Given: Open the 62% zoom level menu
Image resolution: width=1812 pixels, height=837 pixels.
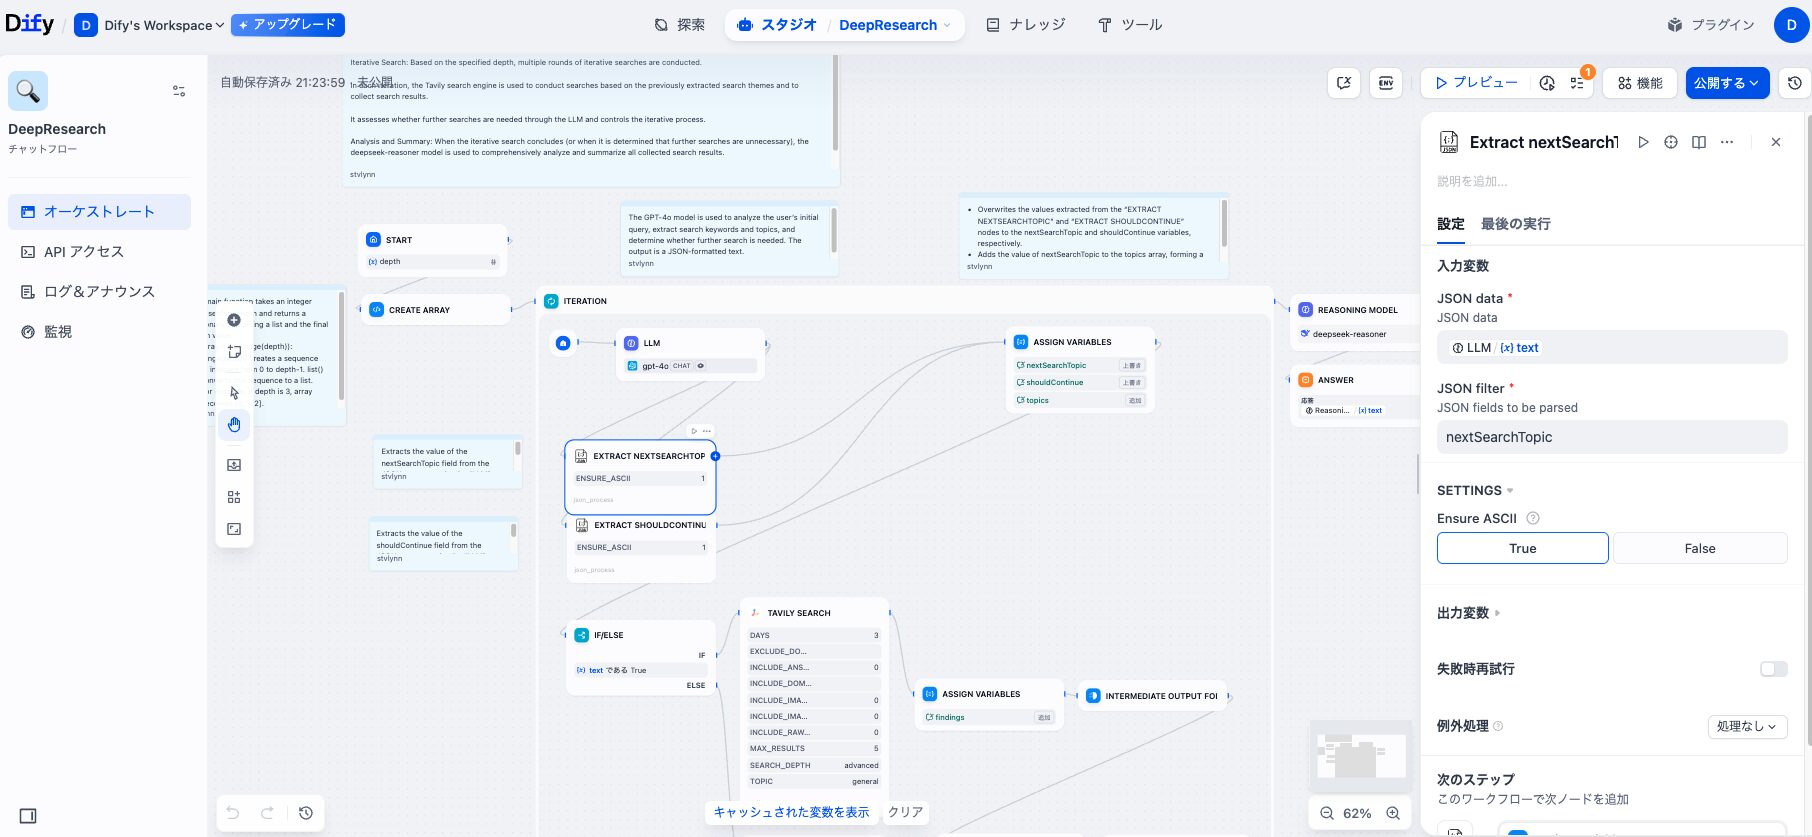Looking at the screenshot, I should pos(1357,813).
